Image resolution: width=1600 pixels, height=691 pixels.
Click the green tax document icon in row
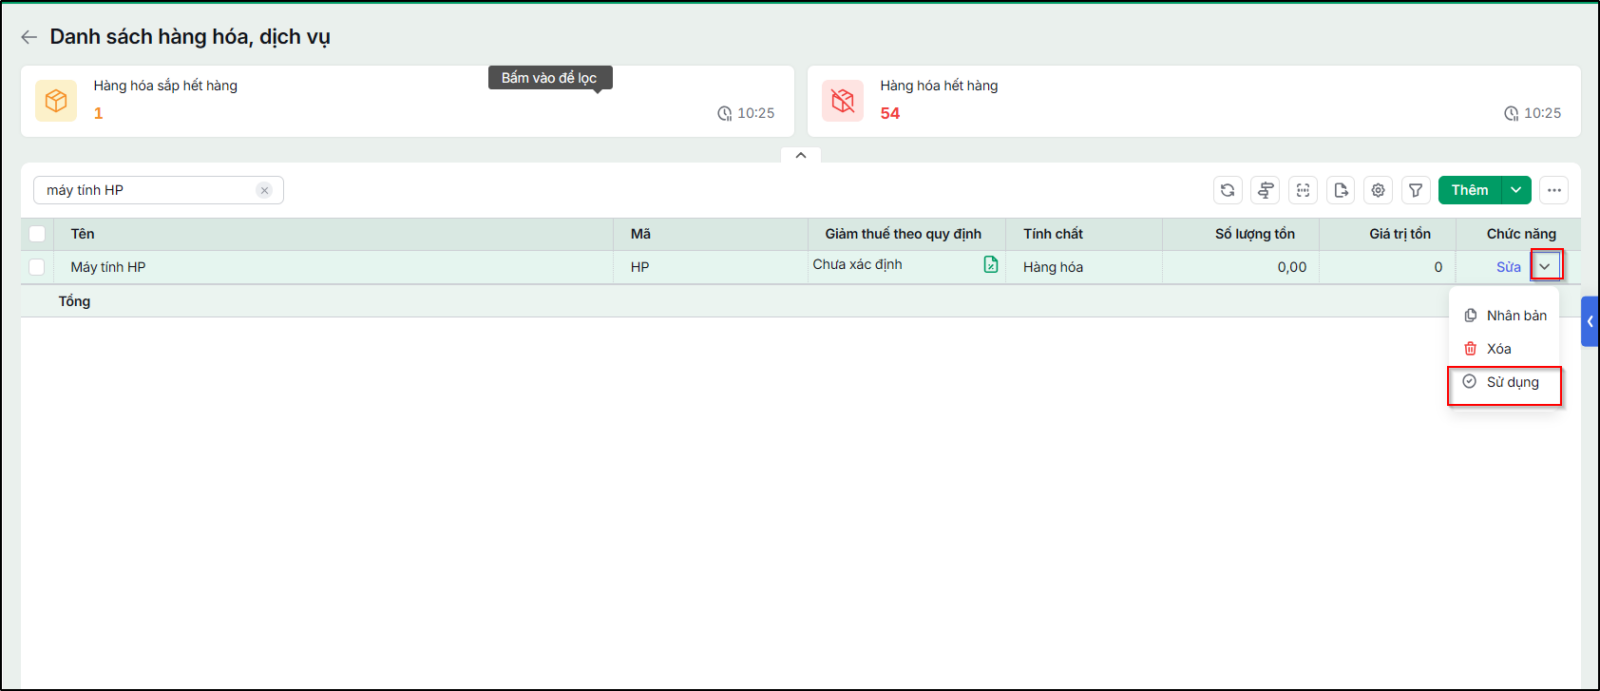(991, 264)
